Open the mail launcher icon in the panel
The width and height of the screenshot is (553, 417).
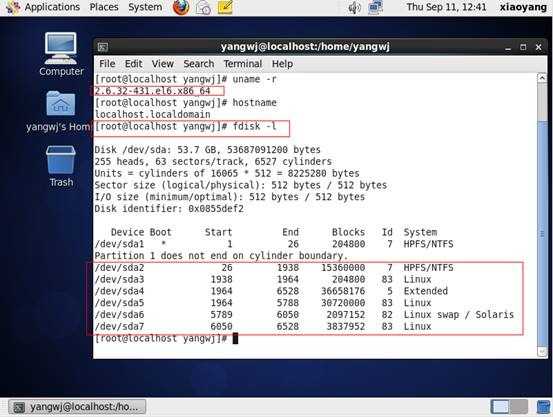coord(203,7)
